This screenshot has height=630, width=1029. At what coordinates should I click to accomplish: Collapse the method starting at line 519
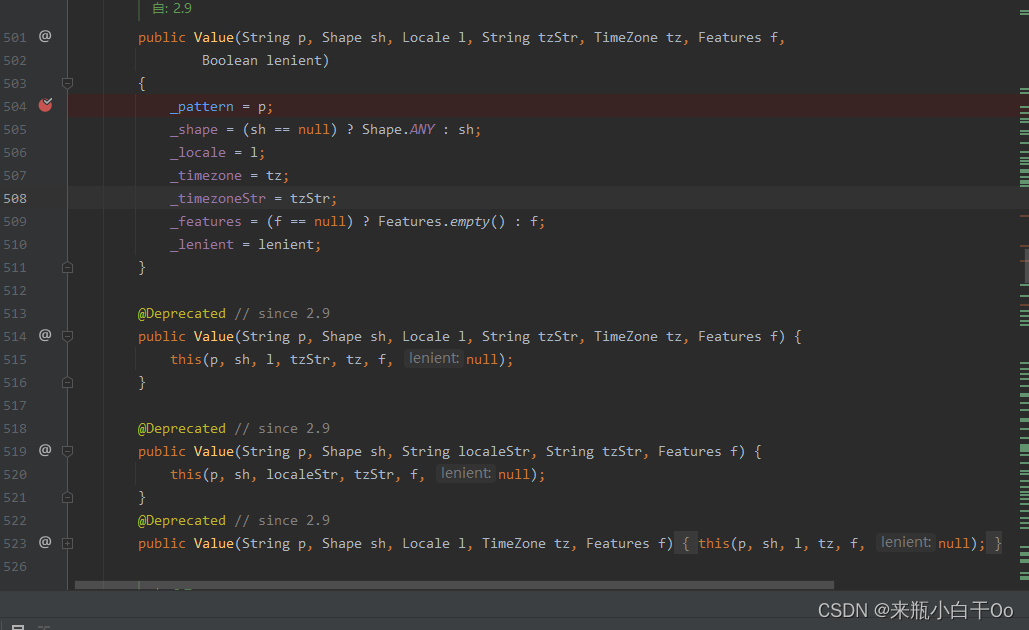(x=67, y=450)
